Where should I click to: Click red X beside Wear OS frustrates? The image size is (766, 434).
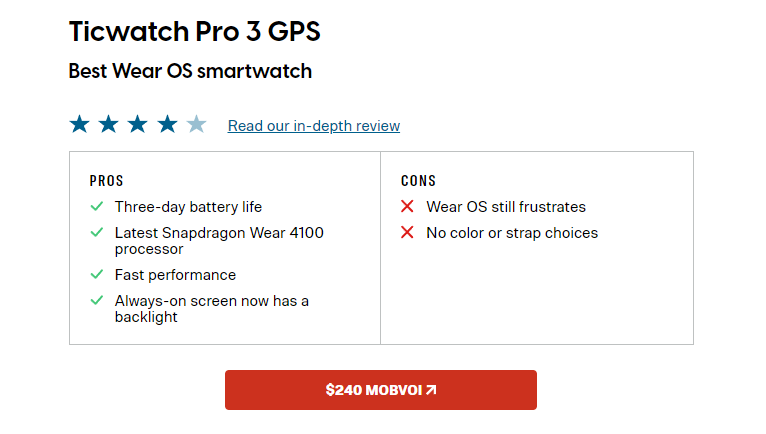coord(407,207)
